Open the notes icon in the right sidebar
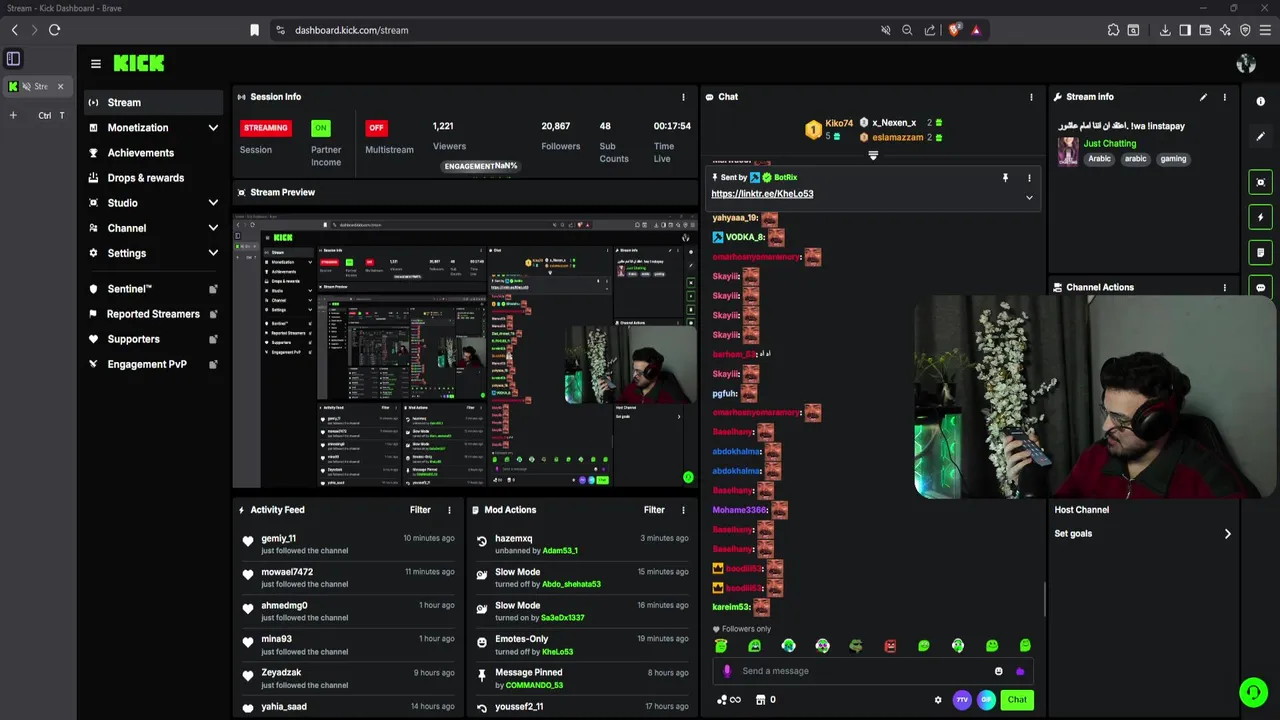 tap(1260, 252)
